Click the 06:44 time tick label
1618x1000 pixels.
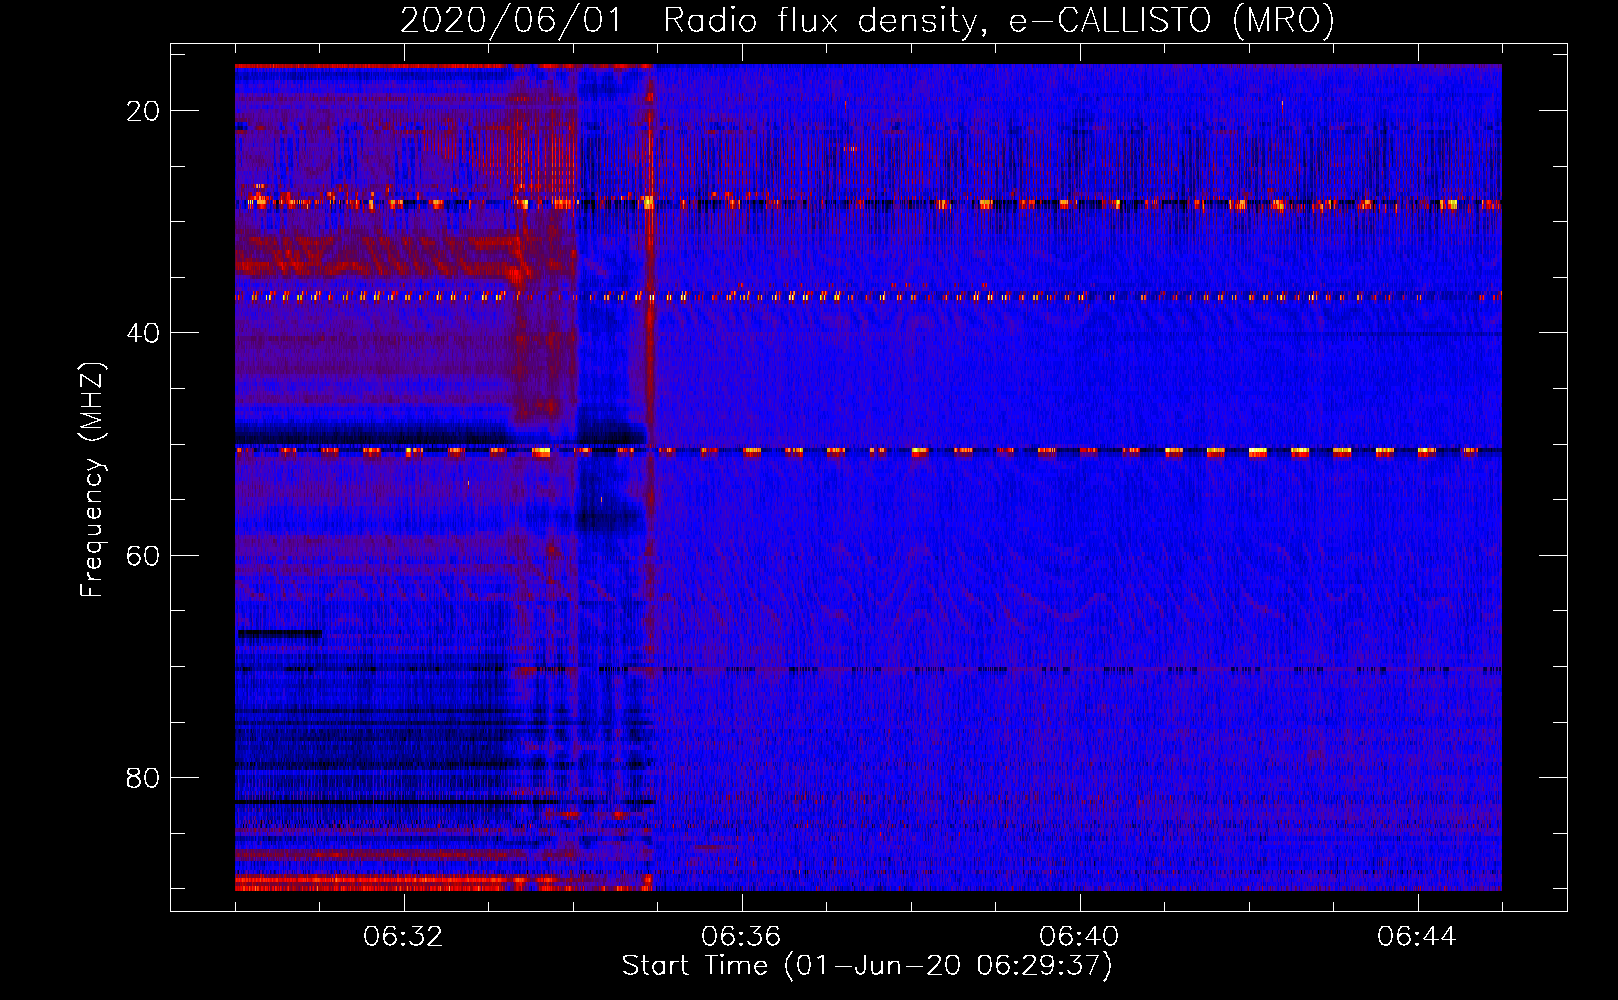coord(1417,937)
